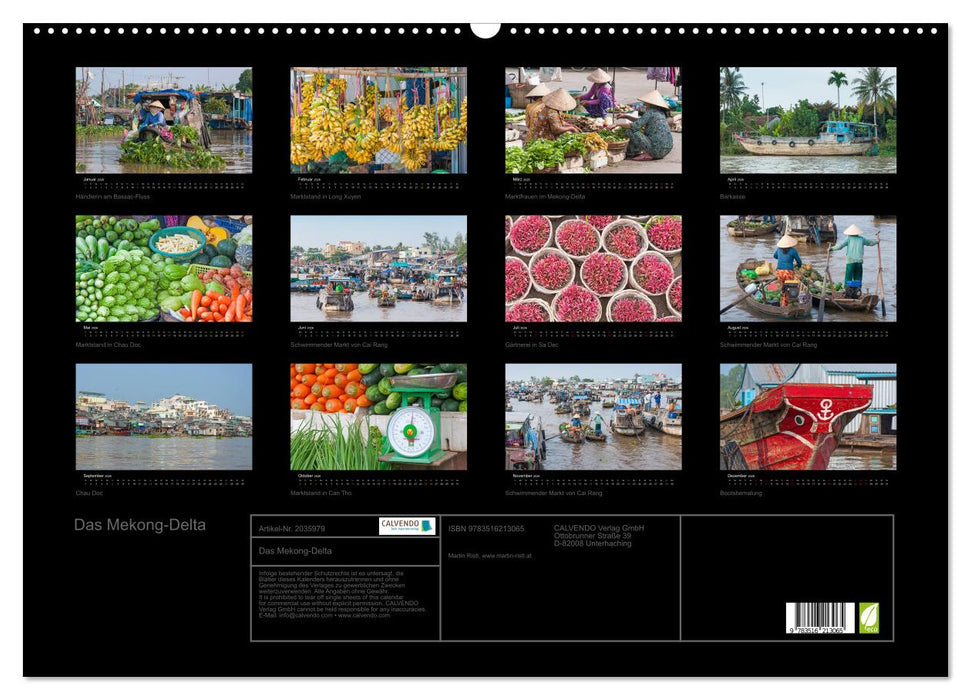
Task: Select the Chau Doc riverside houses photo
Action: (164, 417)
